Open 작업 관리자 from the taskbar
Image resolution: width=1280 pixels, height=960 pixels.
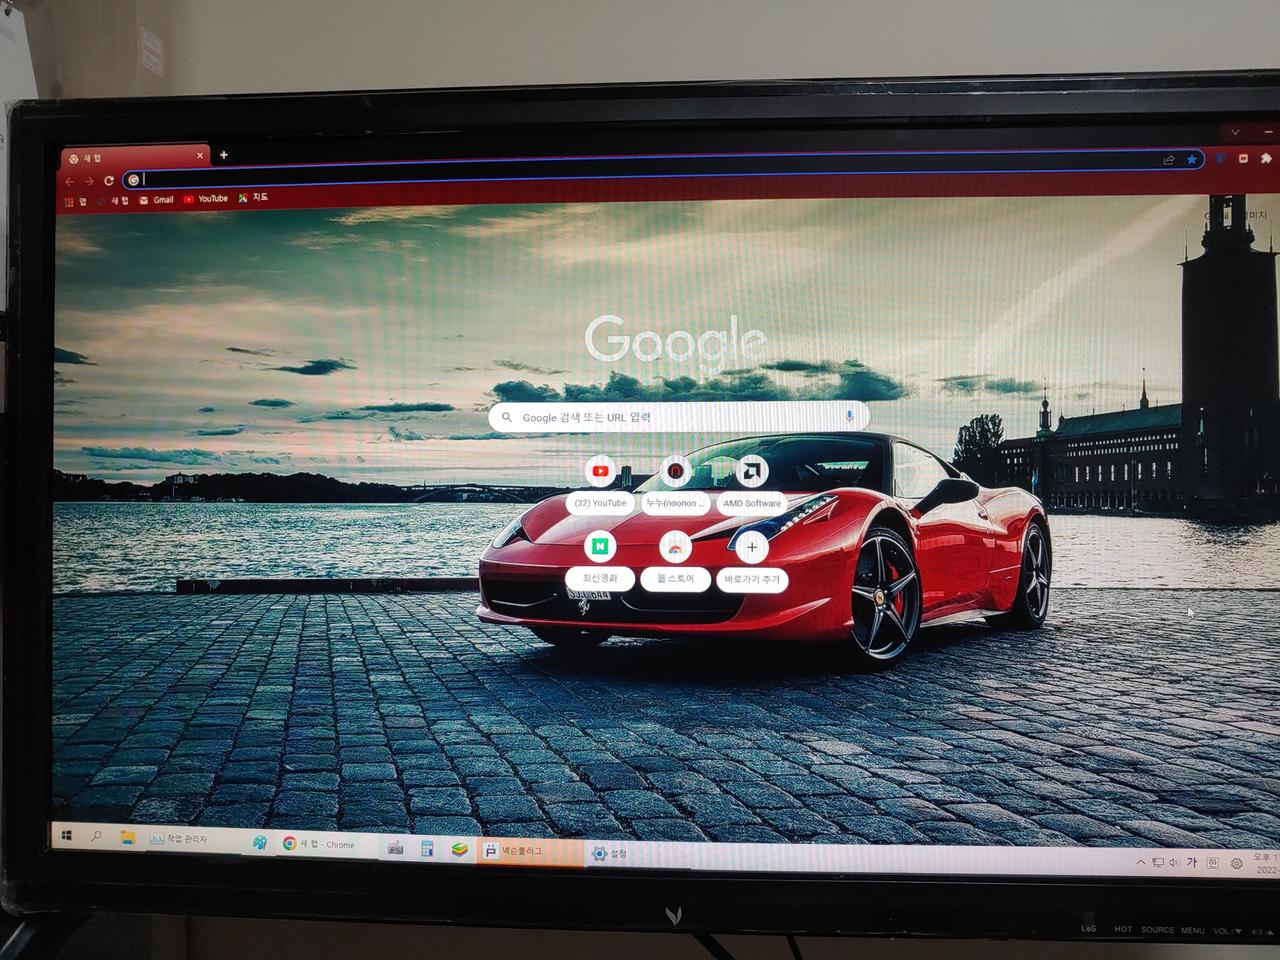pos(178,839)
